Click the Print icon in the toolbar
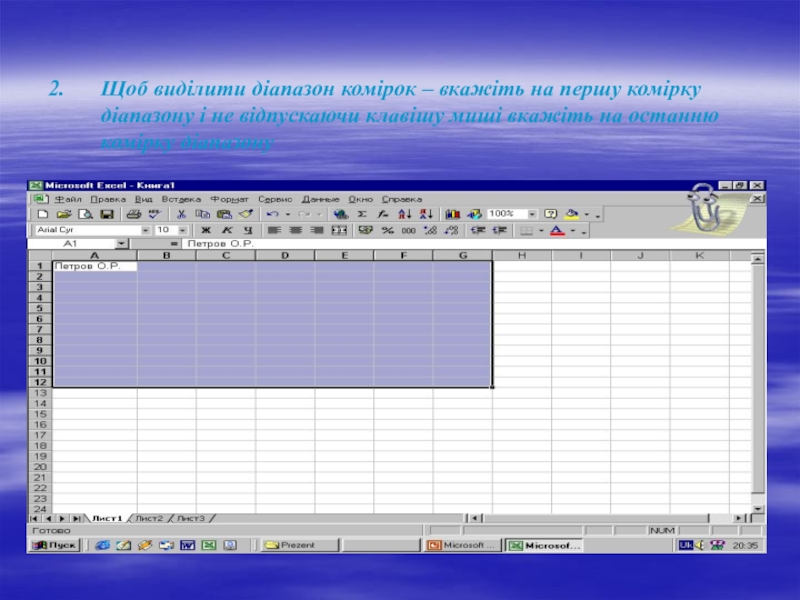Viewport: 800px width, 600px height. 133,214
